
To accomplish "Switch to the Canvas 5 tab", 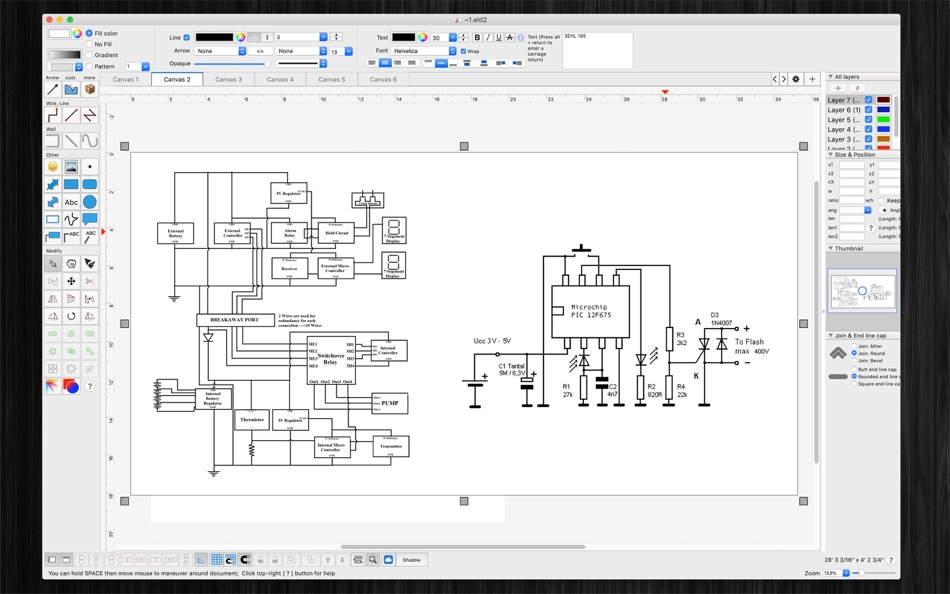I will [331, 79].
